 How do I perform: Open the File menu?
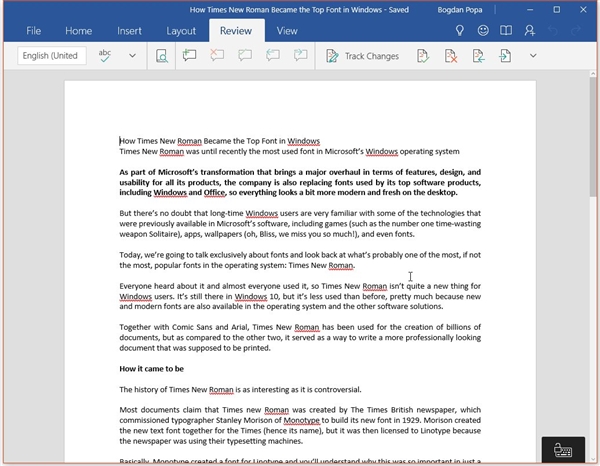point(33,31)
